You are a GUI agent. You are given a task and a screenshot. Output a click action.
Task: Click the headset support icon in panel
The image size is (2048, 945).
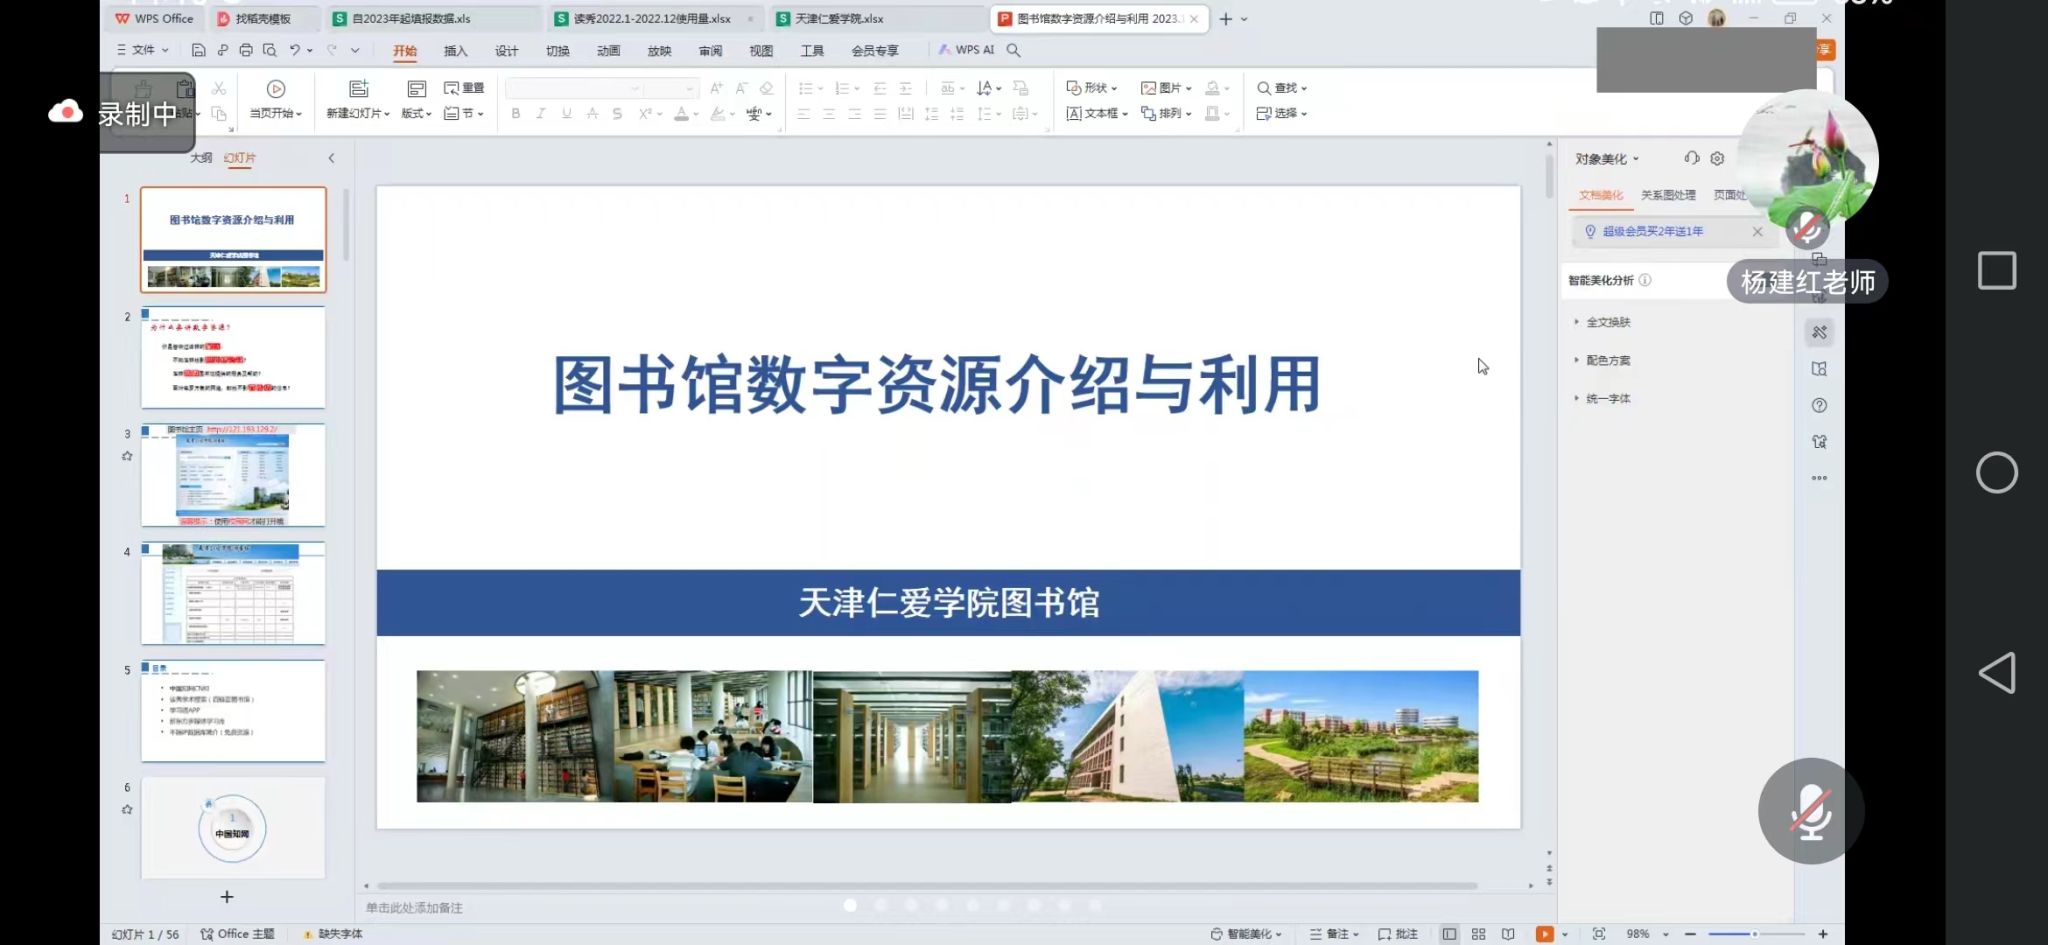click(x=1692, y=158)
